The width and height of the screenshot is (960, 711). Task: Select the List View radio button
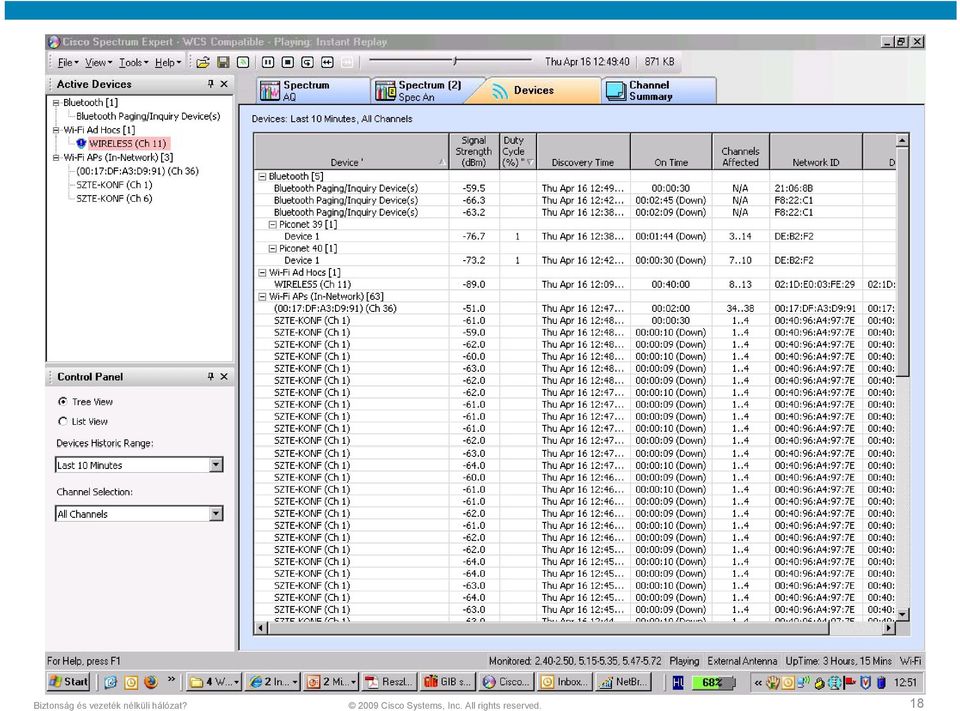point(62,421)
